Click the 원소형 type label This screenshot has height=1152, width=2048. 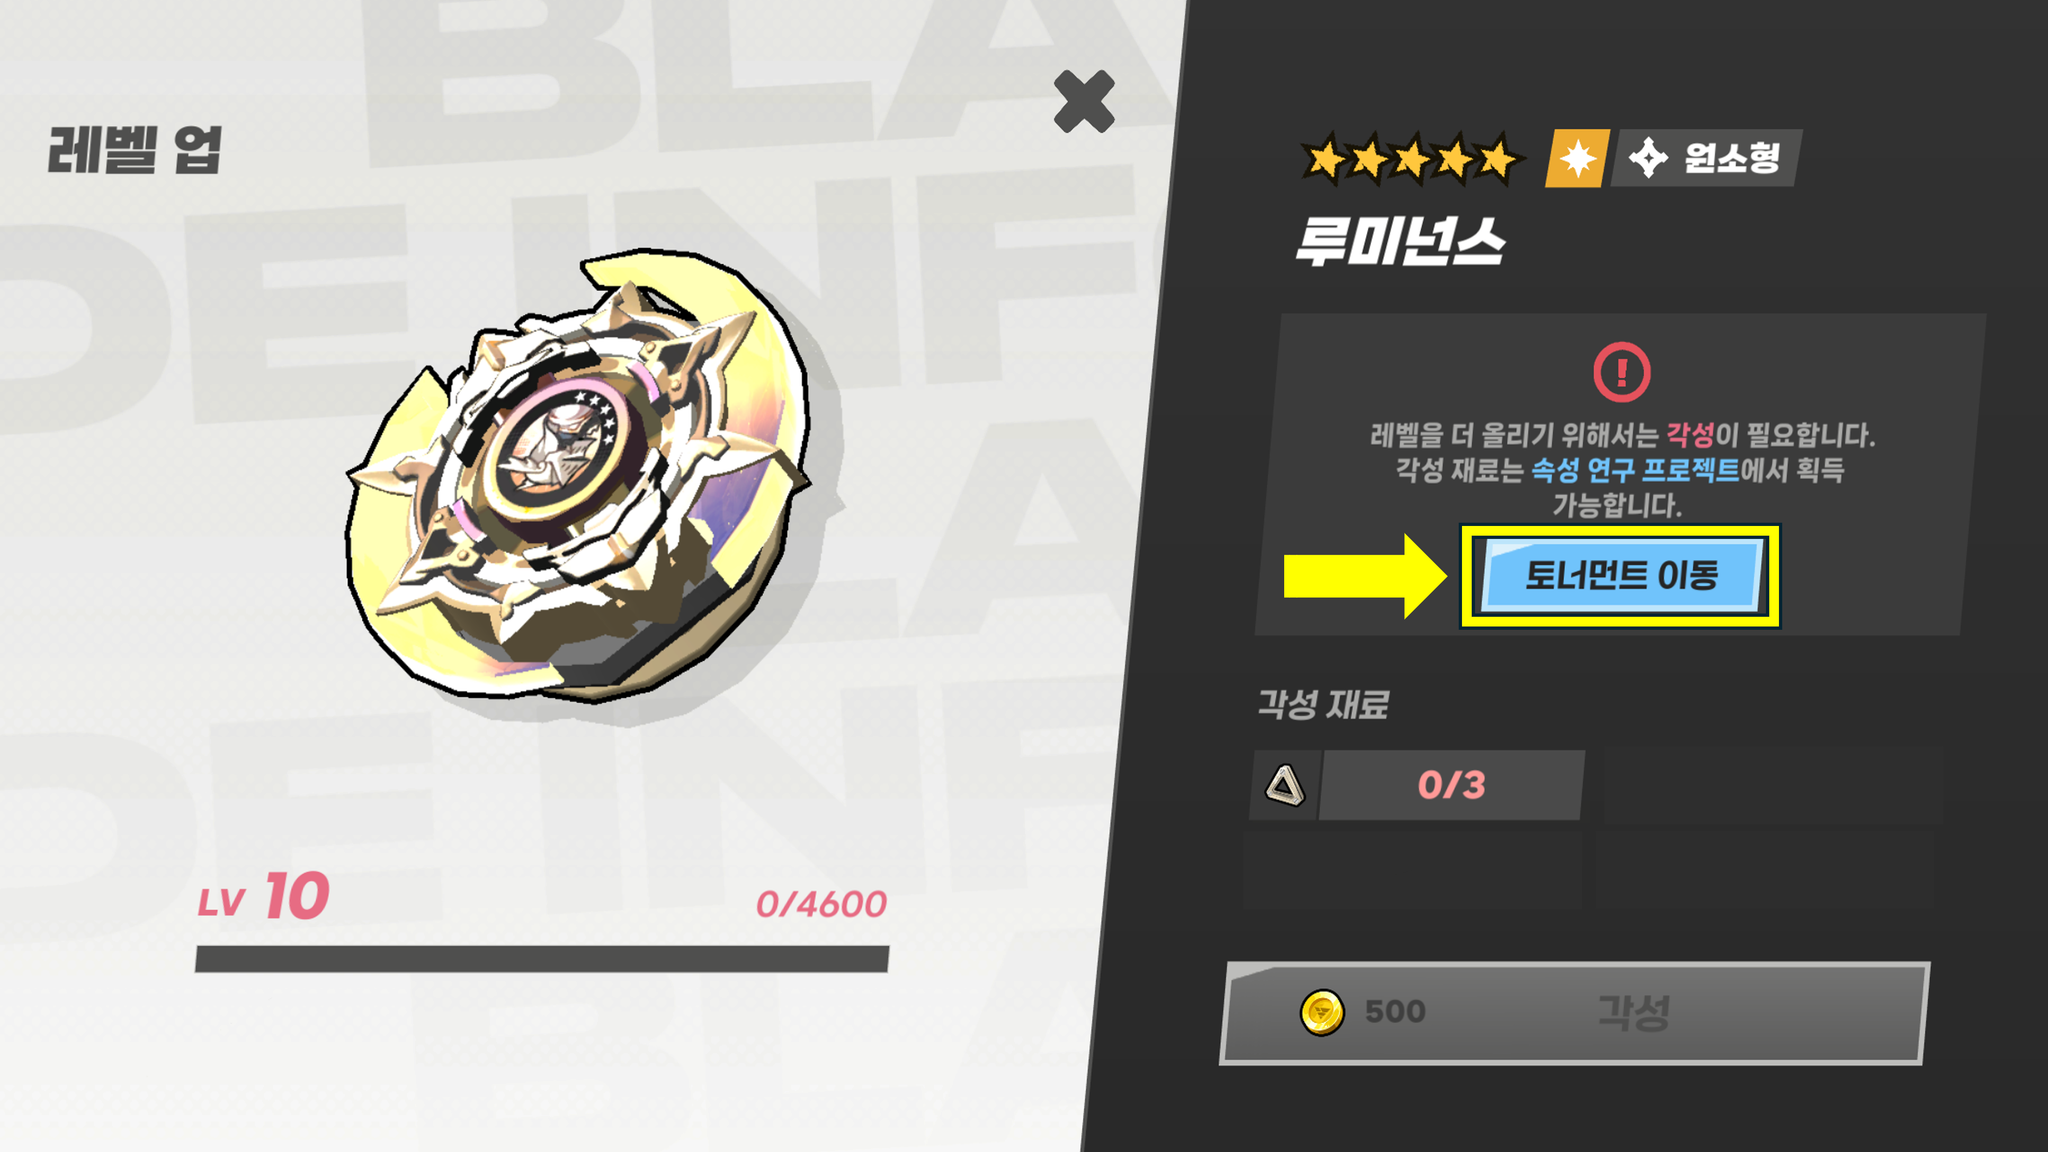point(1732,158)
